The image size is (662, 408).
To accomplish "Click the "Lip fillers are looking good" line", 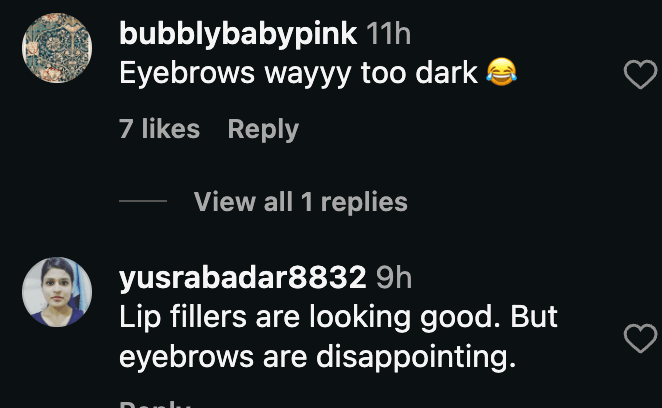I will [x=338, y=317].
